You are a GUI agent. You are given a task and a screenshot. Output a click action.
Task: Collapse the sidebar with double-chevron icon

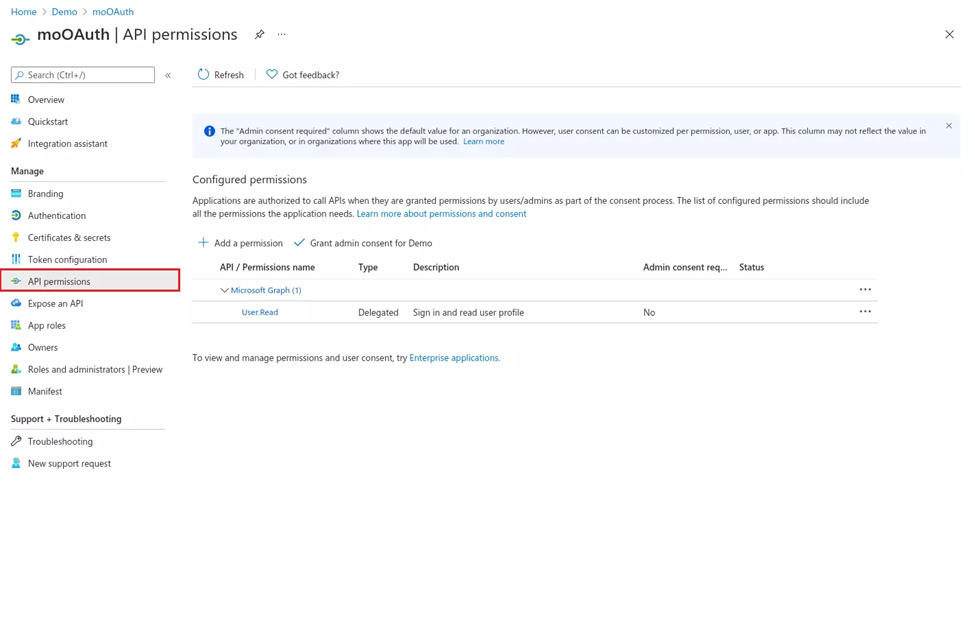(168, 75)
